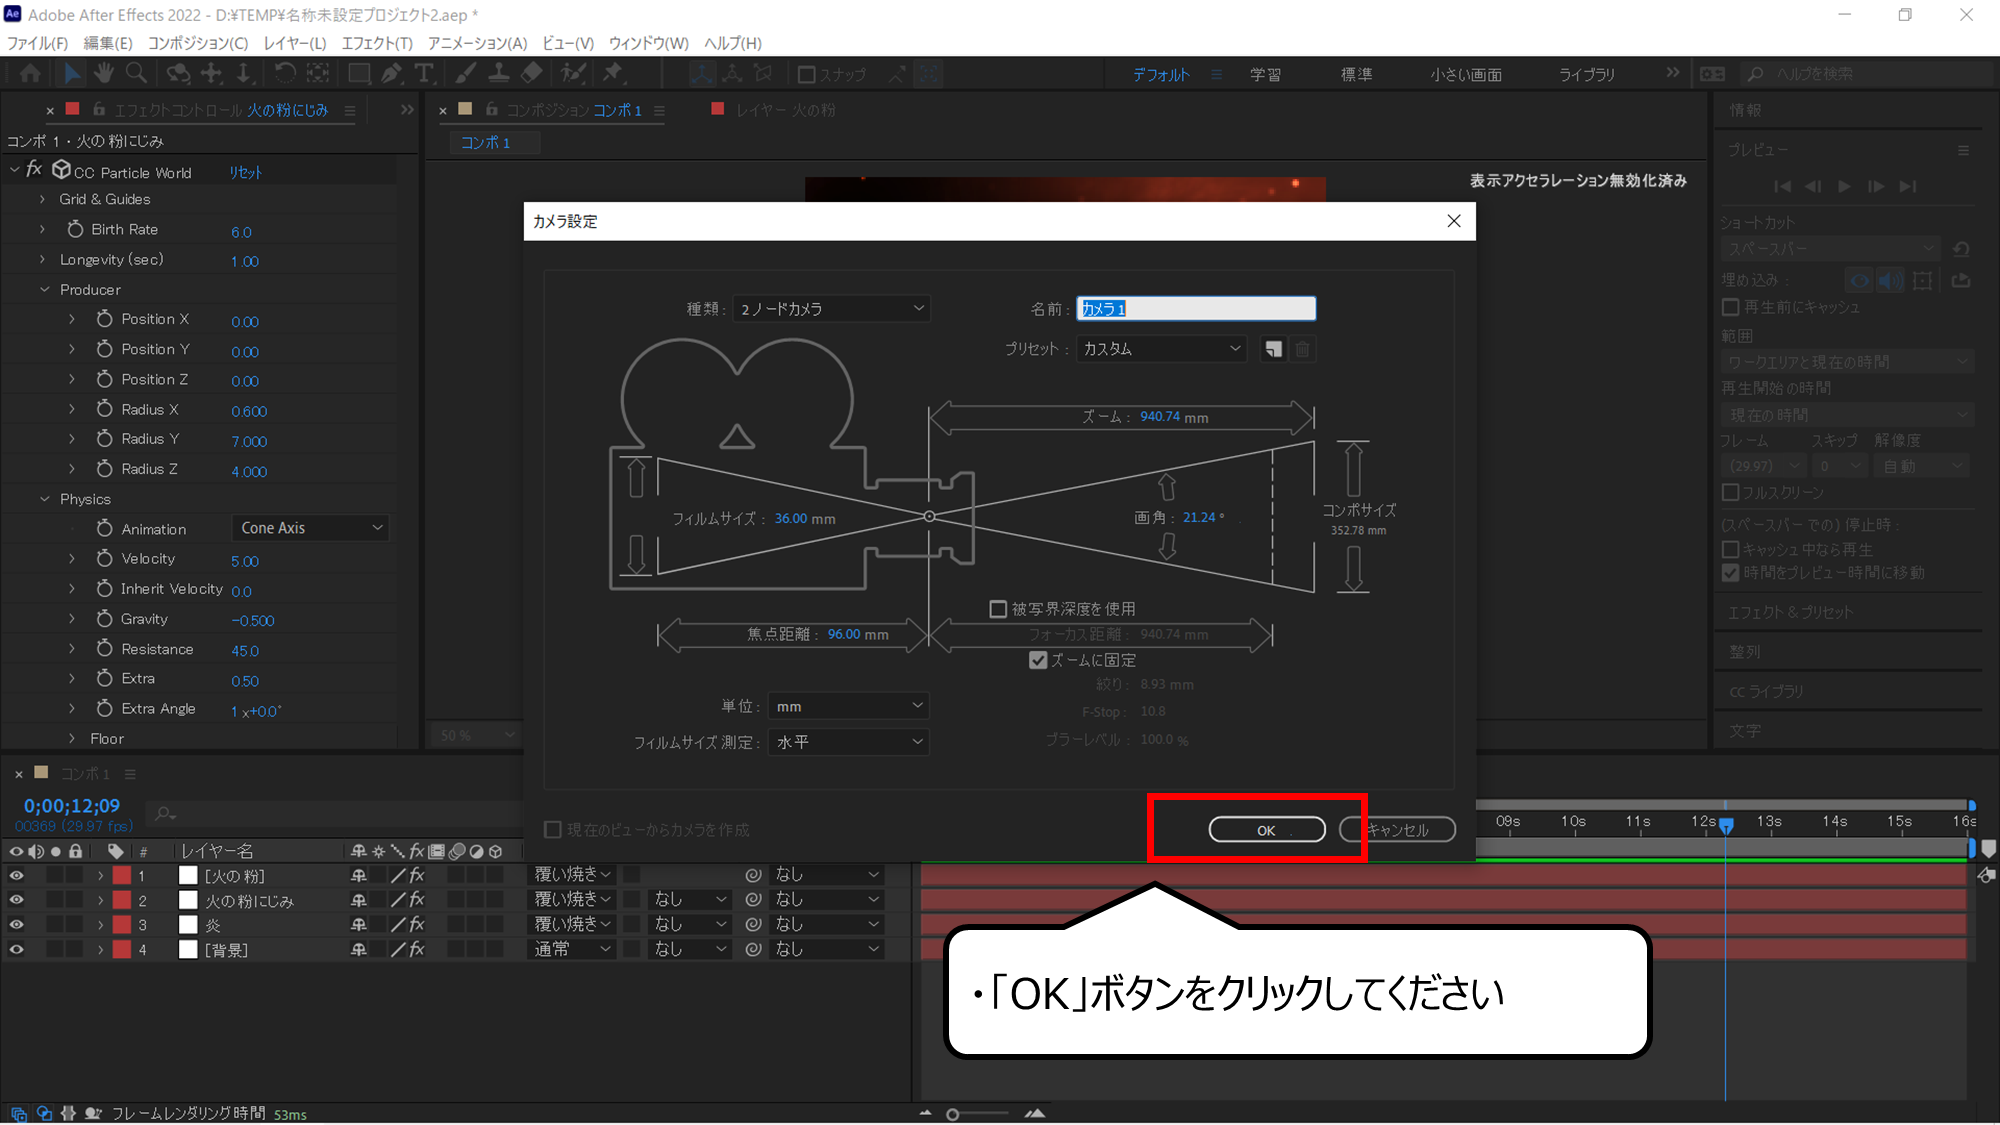Screen dimensions: 2000x1125
Task: Open the Animation Cone Axis dropdown
Action: (x=311, y=528)
